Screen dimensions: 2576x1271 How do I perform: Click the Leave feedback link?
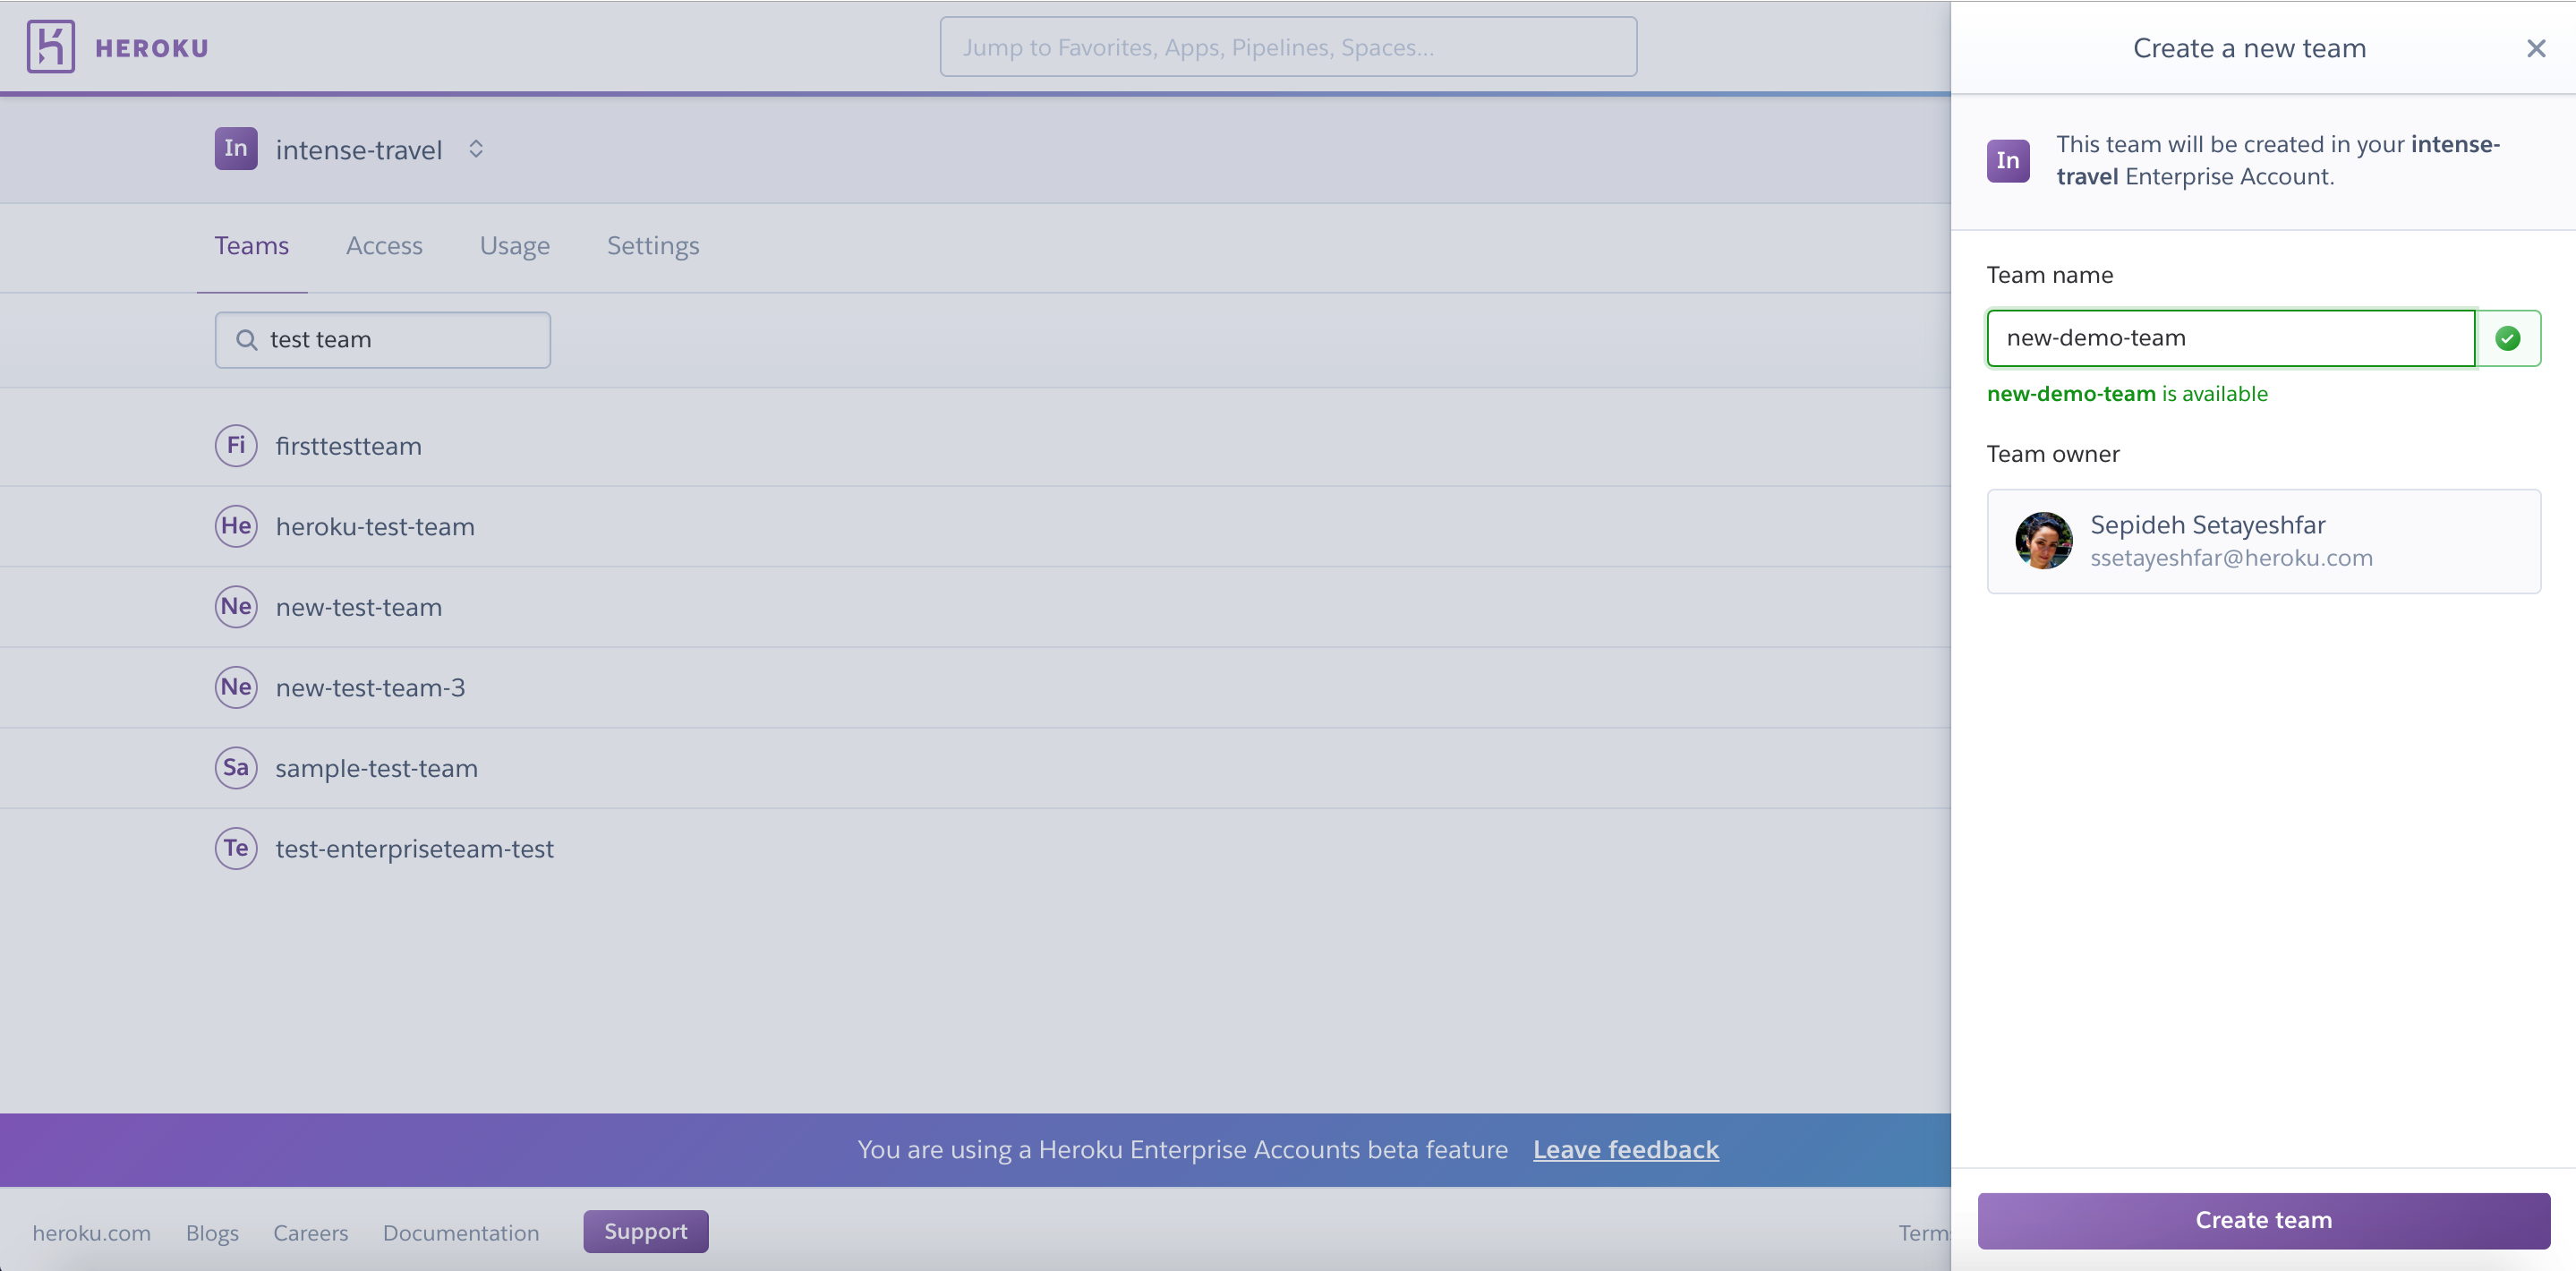point(1626,1150)
